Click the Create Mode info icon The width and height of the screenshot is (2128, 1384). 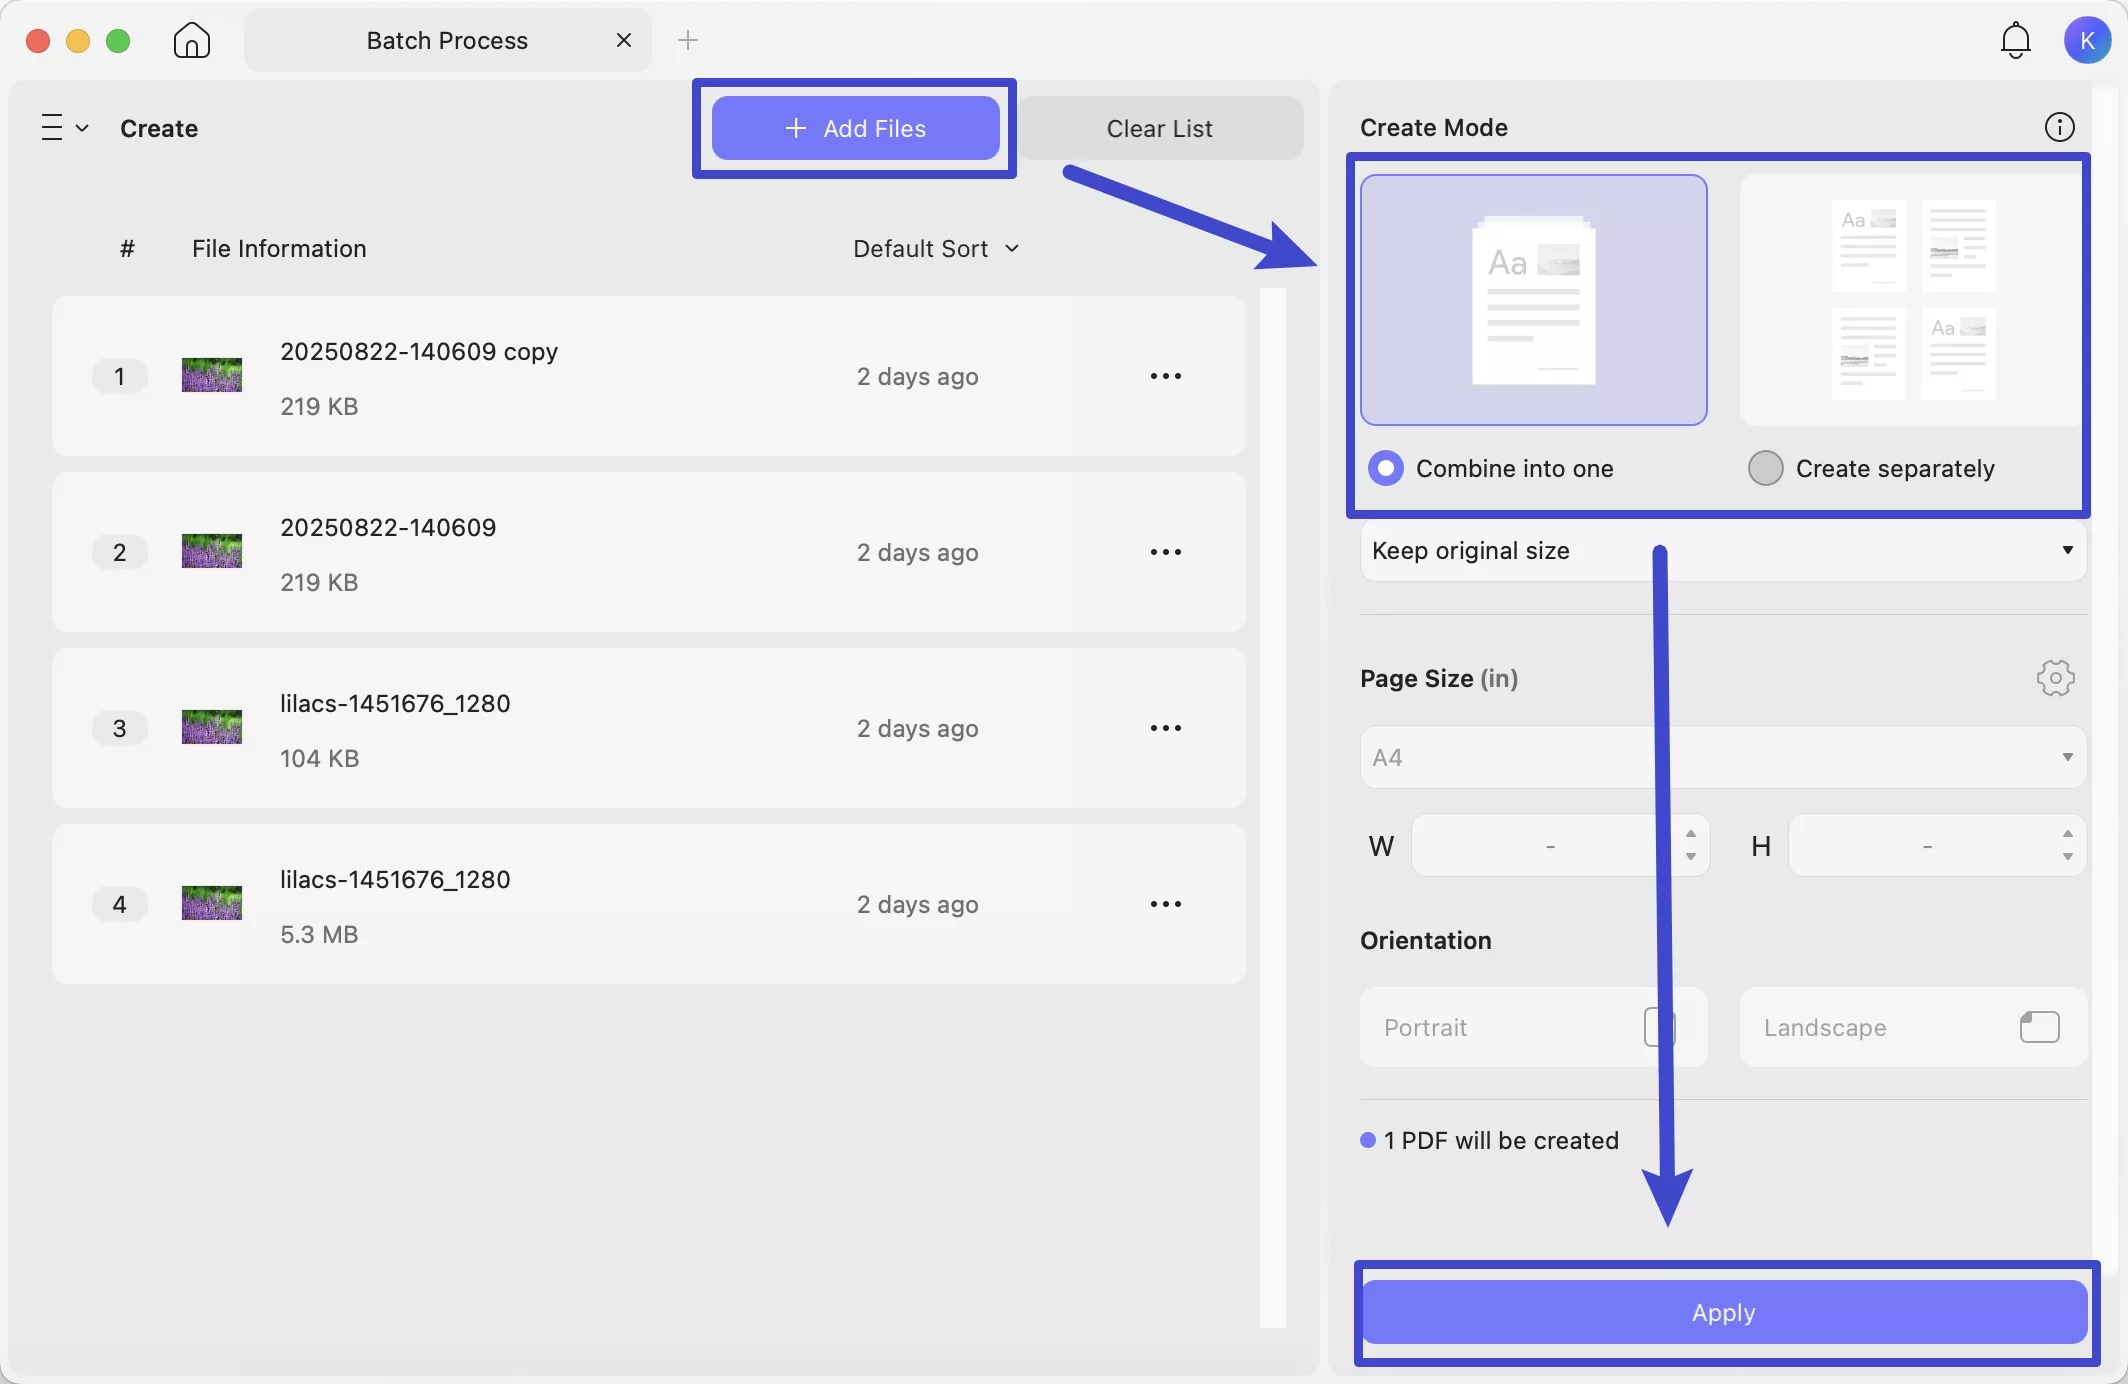pos(2059,127)
